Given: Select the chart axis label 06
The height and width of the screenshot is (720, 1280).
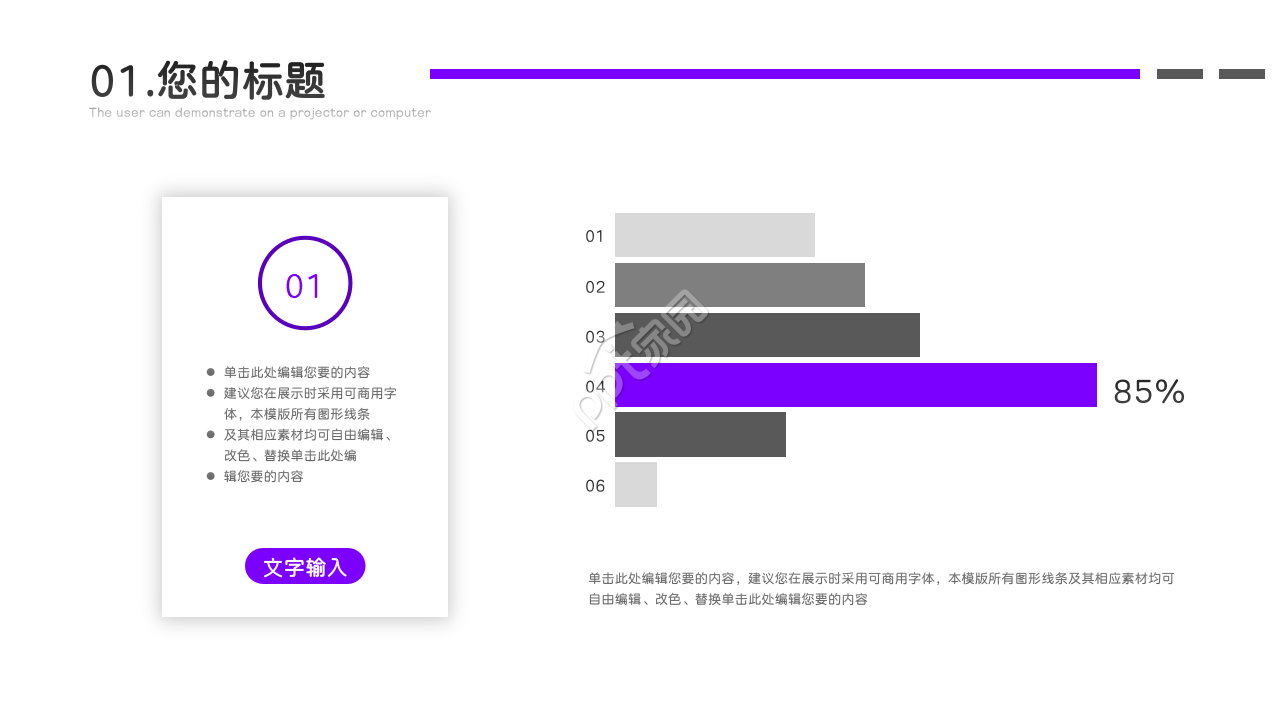Looking at the screenshot, I should (595, 486).
